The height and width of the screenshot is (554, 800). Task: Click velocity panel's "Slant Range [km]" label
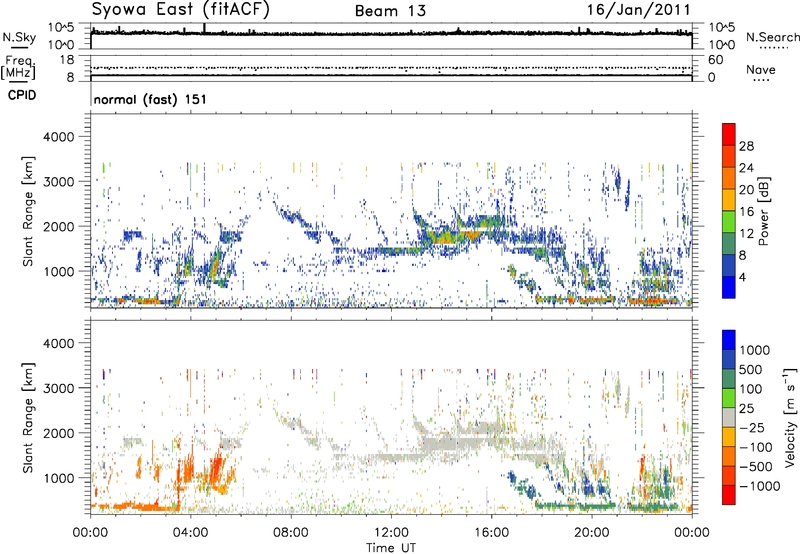(28, 417)
